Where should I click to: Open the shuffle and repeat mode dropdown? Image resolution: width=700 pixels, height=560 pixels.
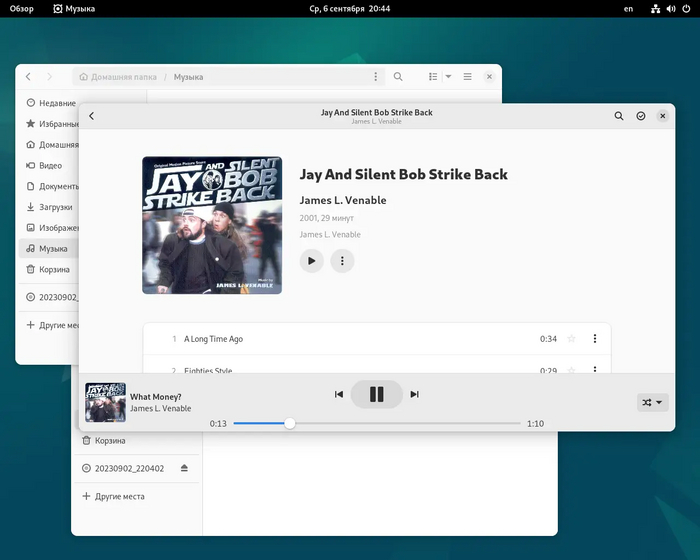(x=652, y=402)
